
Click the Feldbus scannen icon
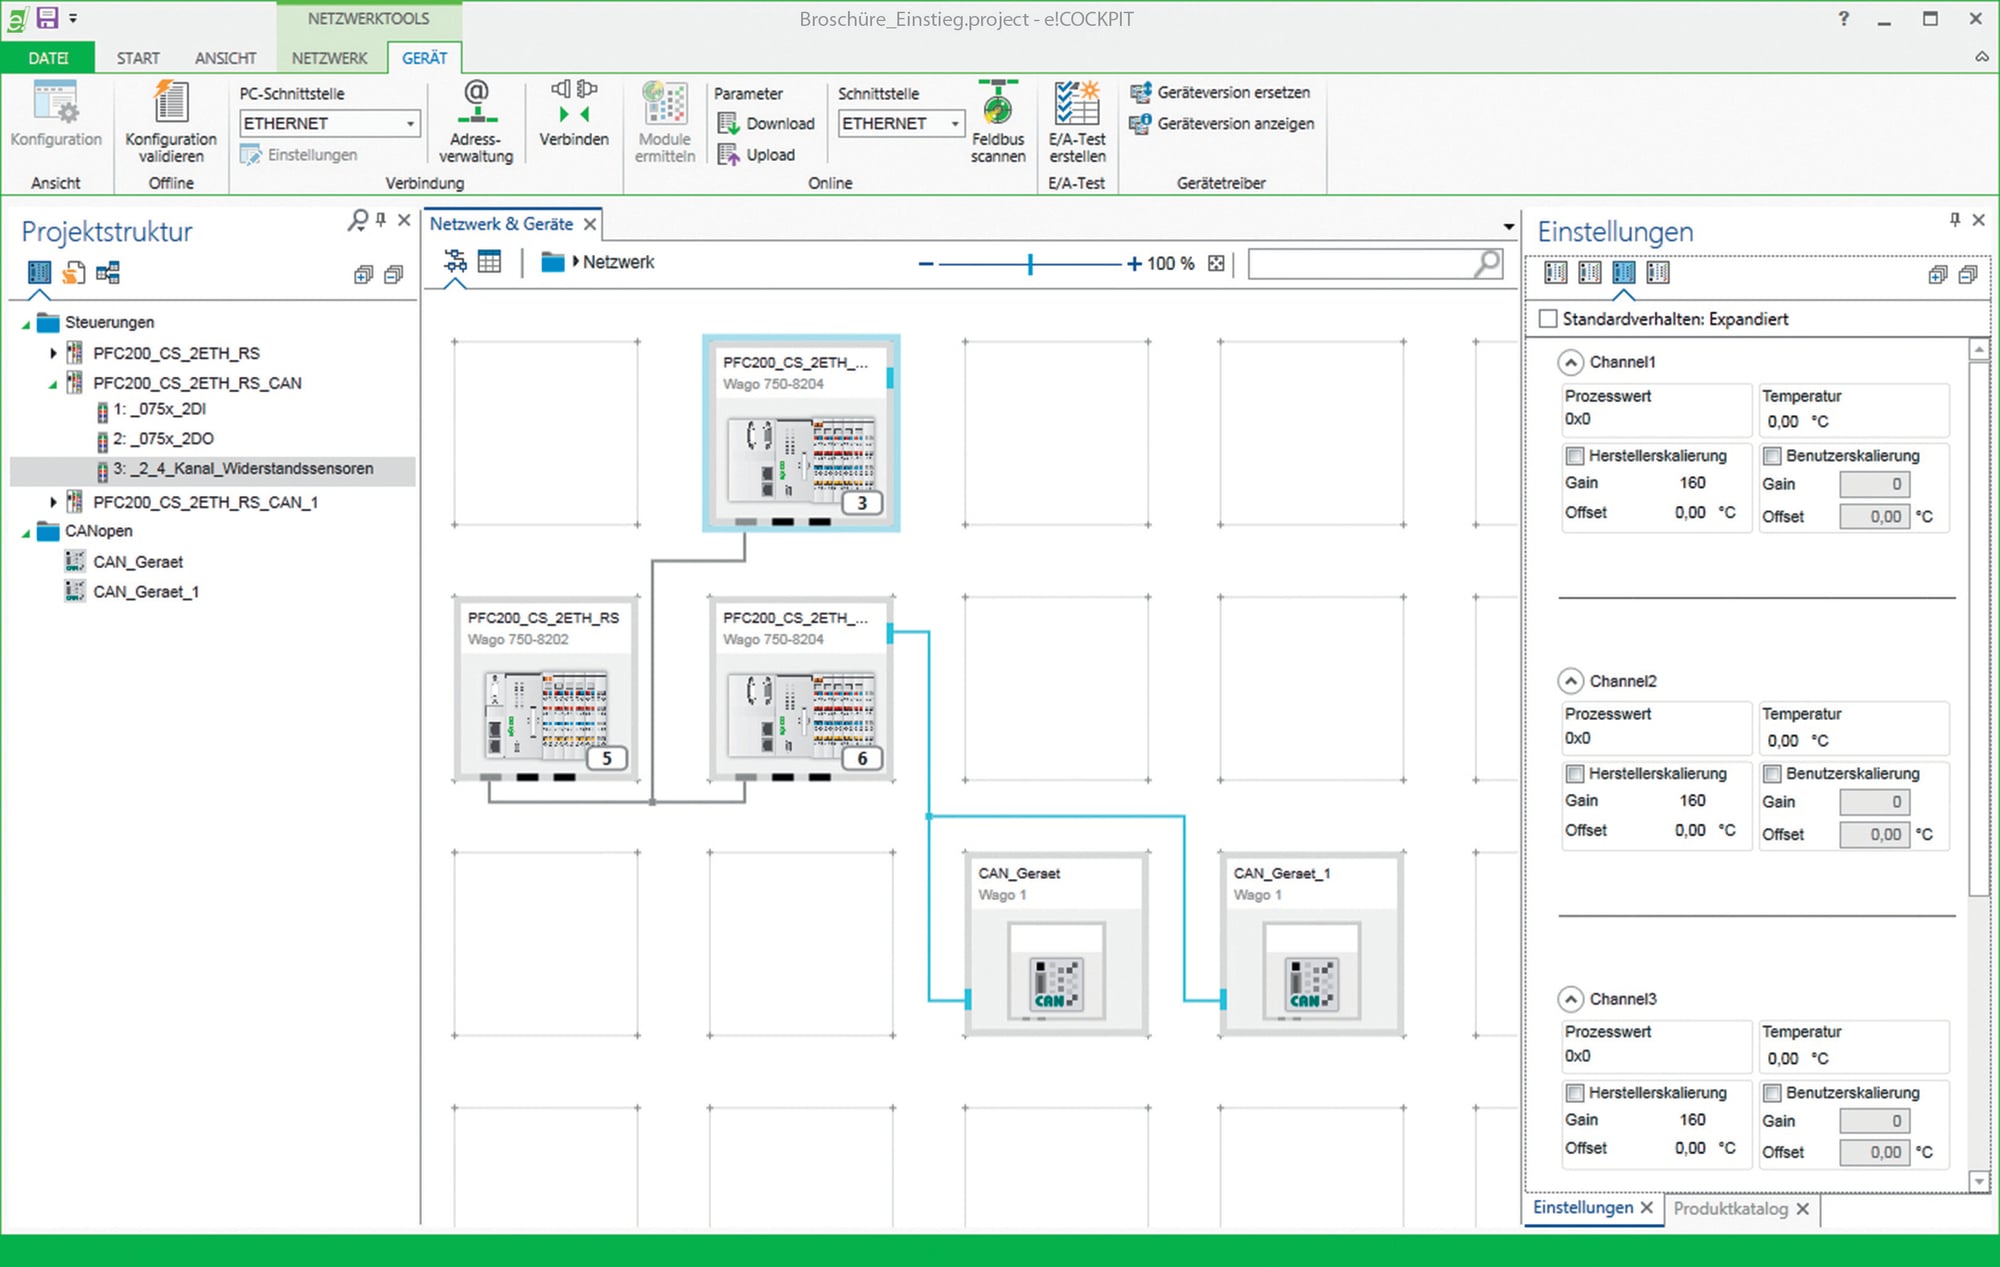997,103
